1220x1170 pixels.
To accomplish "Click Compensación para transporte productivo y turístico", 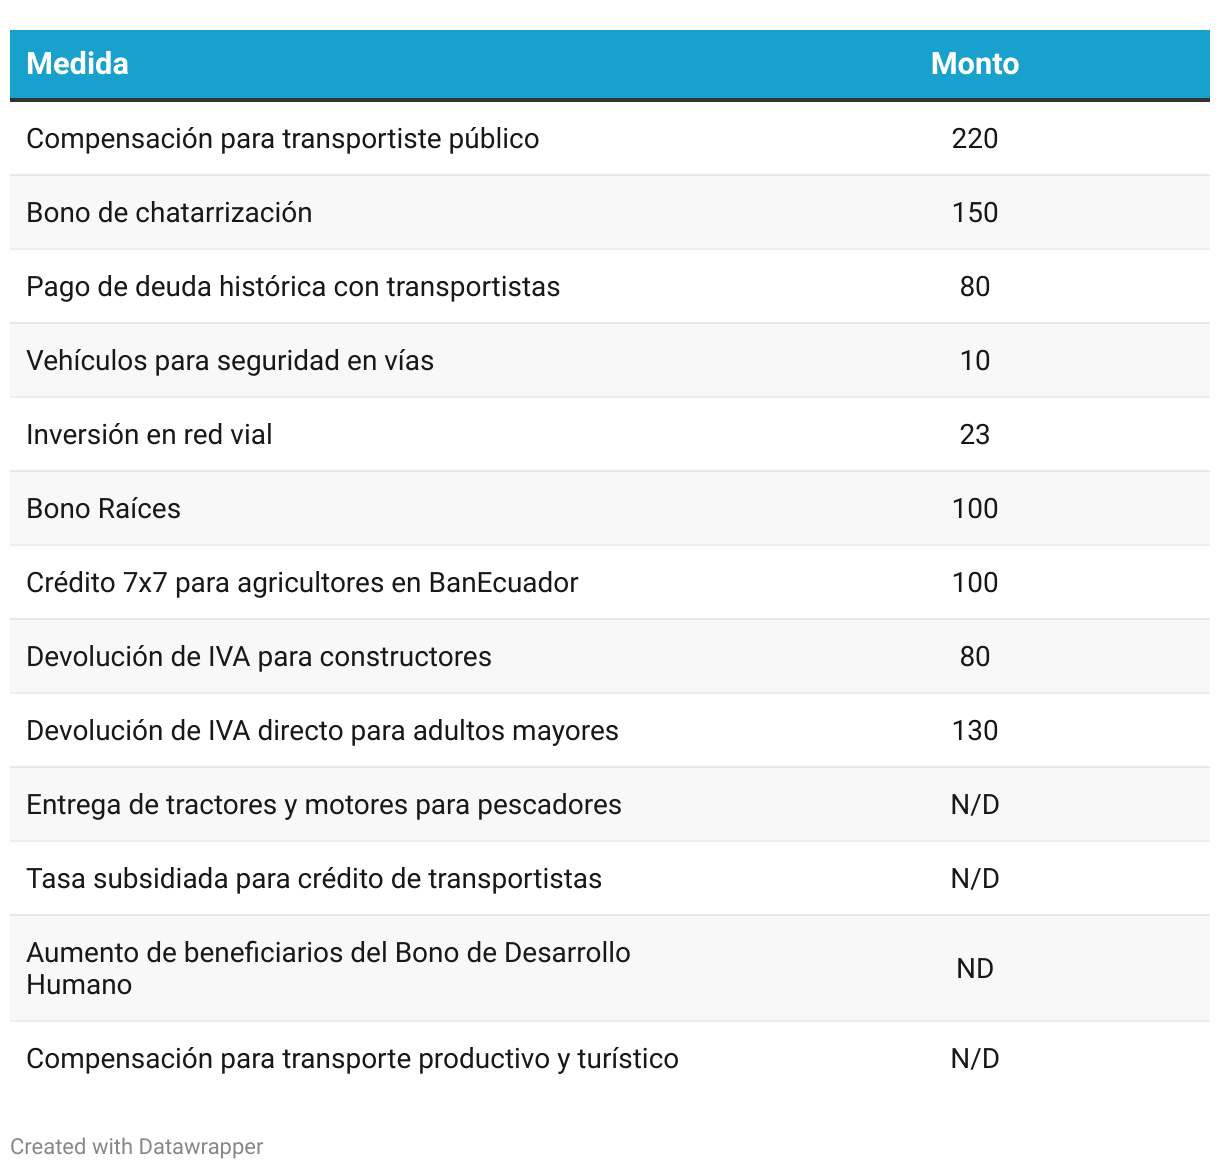I will (x=352, y=1058).
